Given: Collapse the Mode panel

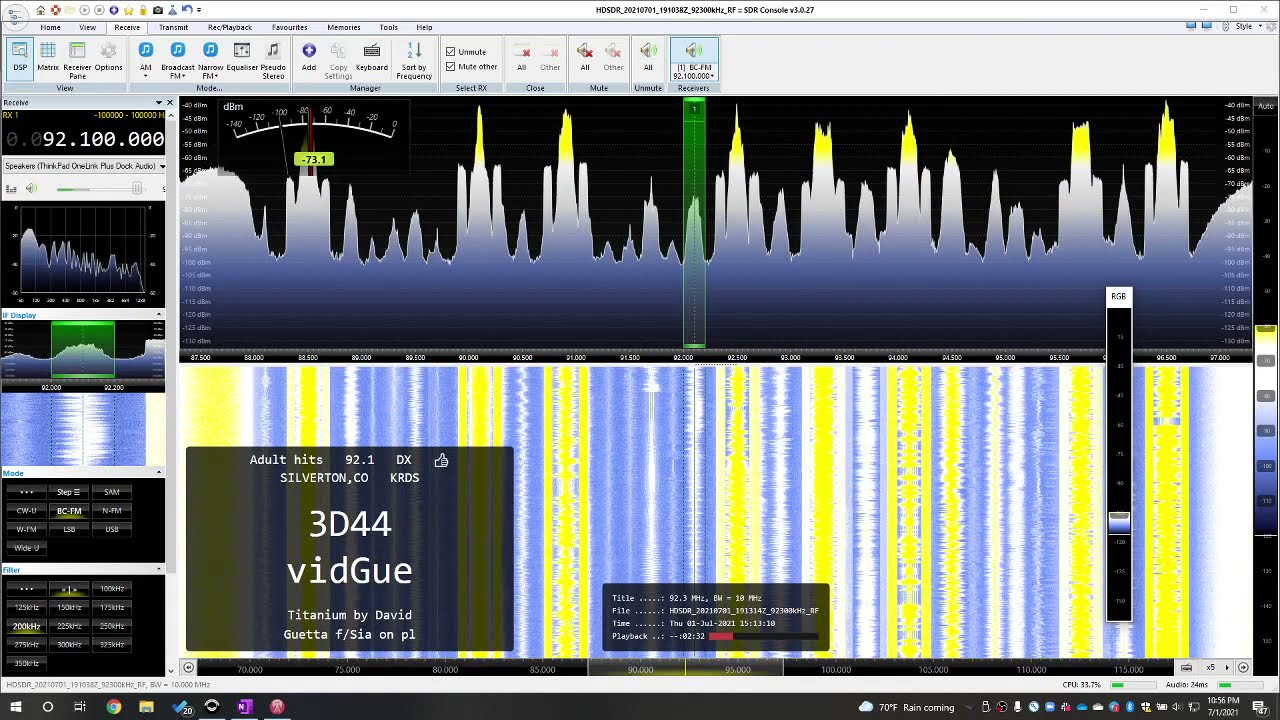Looking at the screenshot, I should (159, 473).
